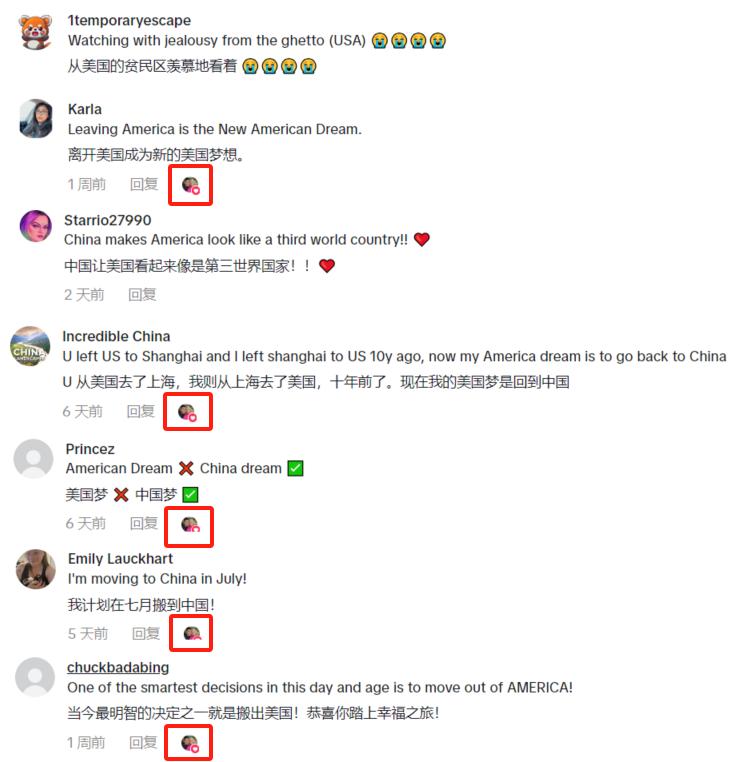
Task: Click creator-liked badge under Emily Lauckhart's comment
Action: coord(192,633)
